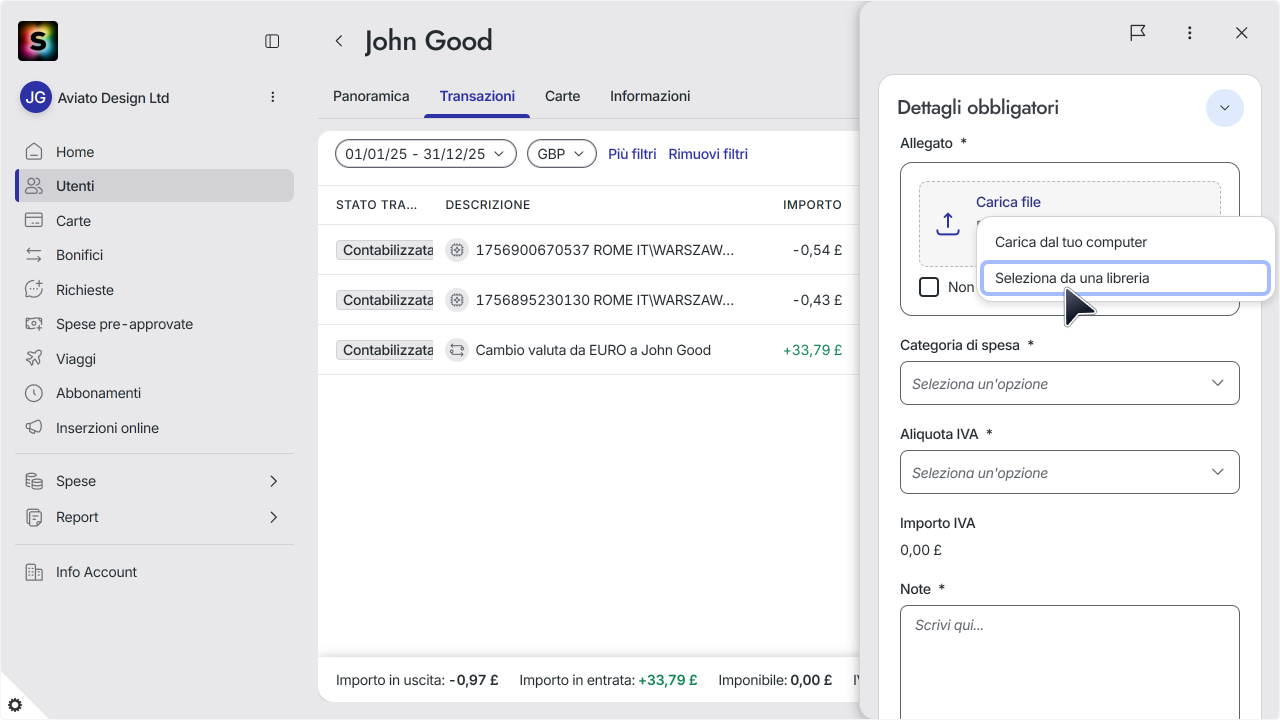Screen dimensions: 1280x720
Task: Open Abbonamenti in the sidebar
Action: (154, 393)
